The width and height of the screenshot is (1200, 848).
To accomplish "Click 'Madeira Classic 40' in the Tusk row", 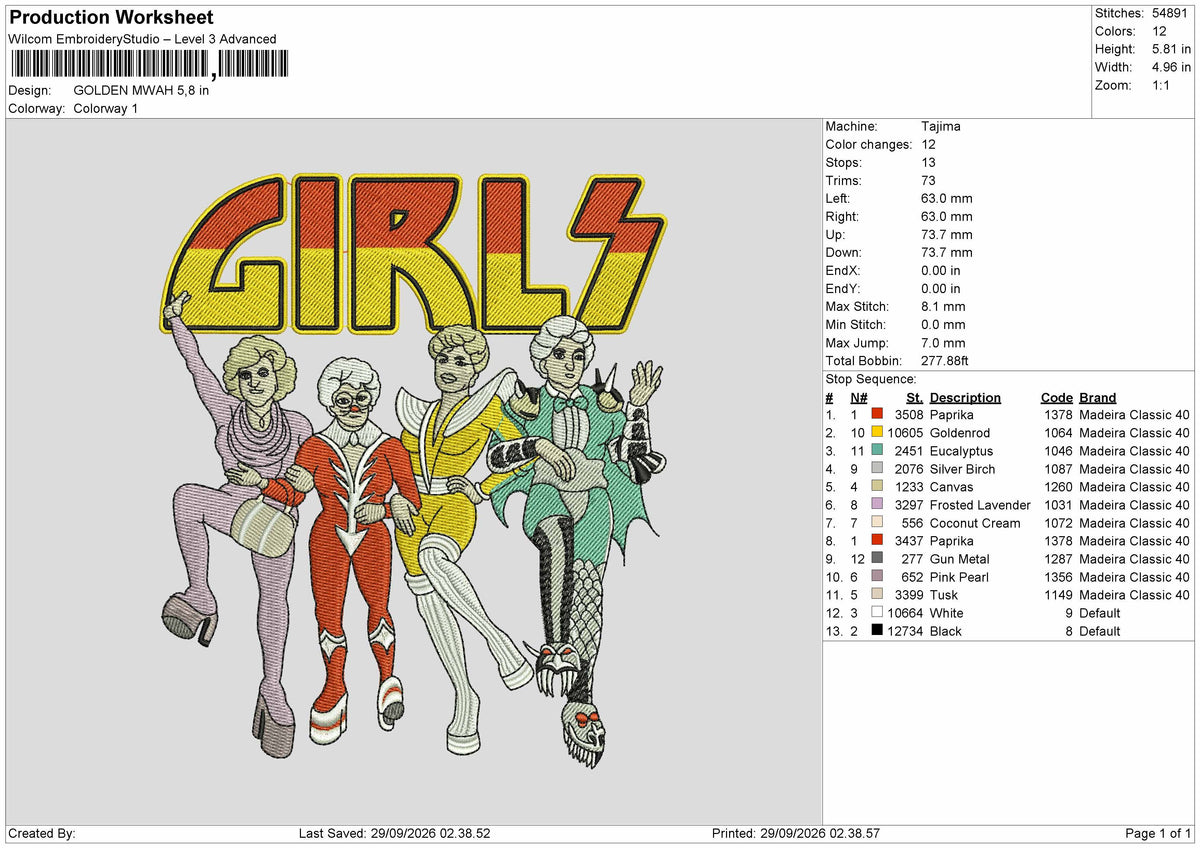I will (1135, 594).
